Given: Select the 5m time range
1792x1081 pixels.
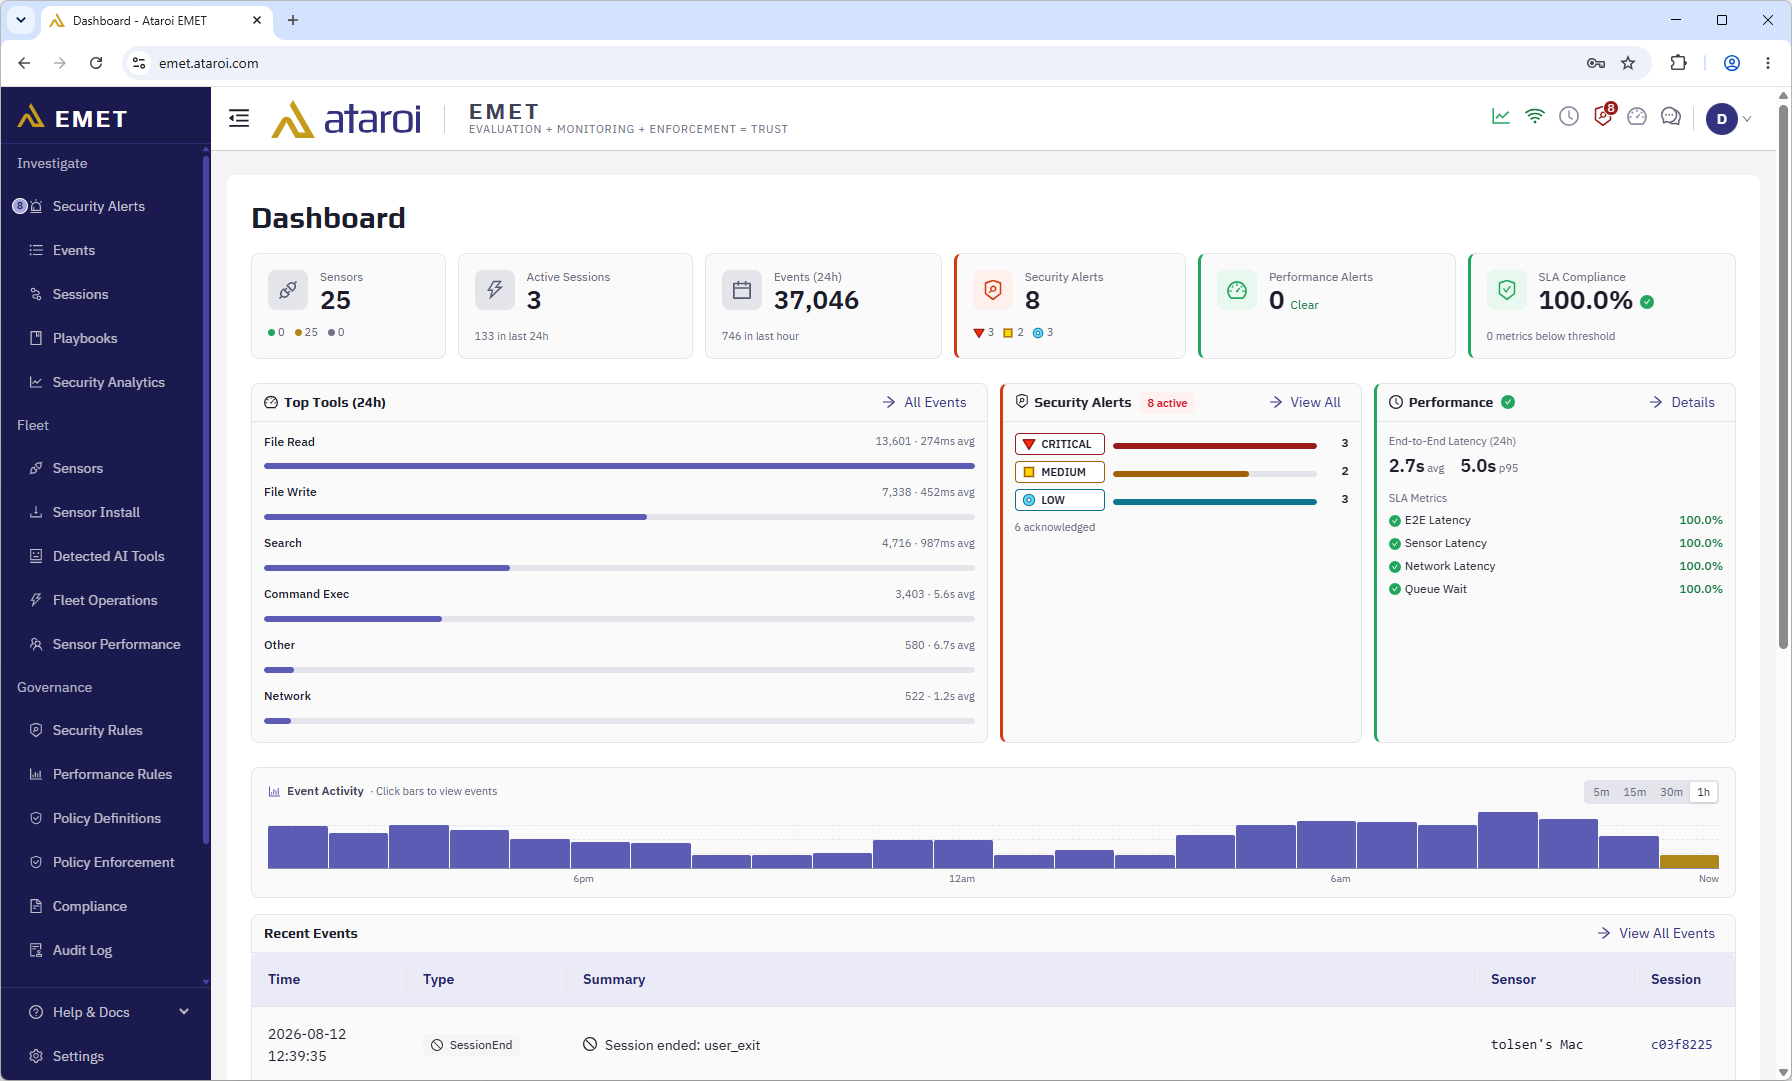Looking at the screenshot, I should point(1601,792).
